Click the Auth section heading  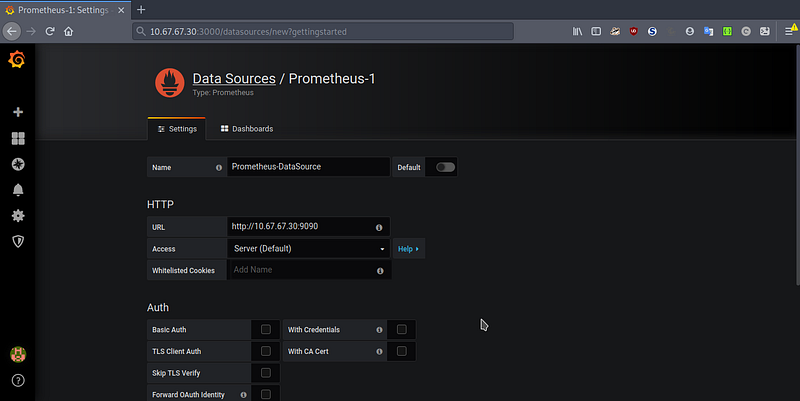click(x=158, y=308)
